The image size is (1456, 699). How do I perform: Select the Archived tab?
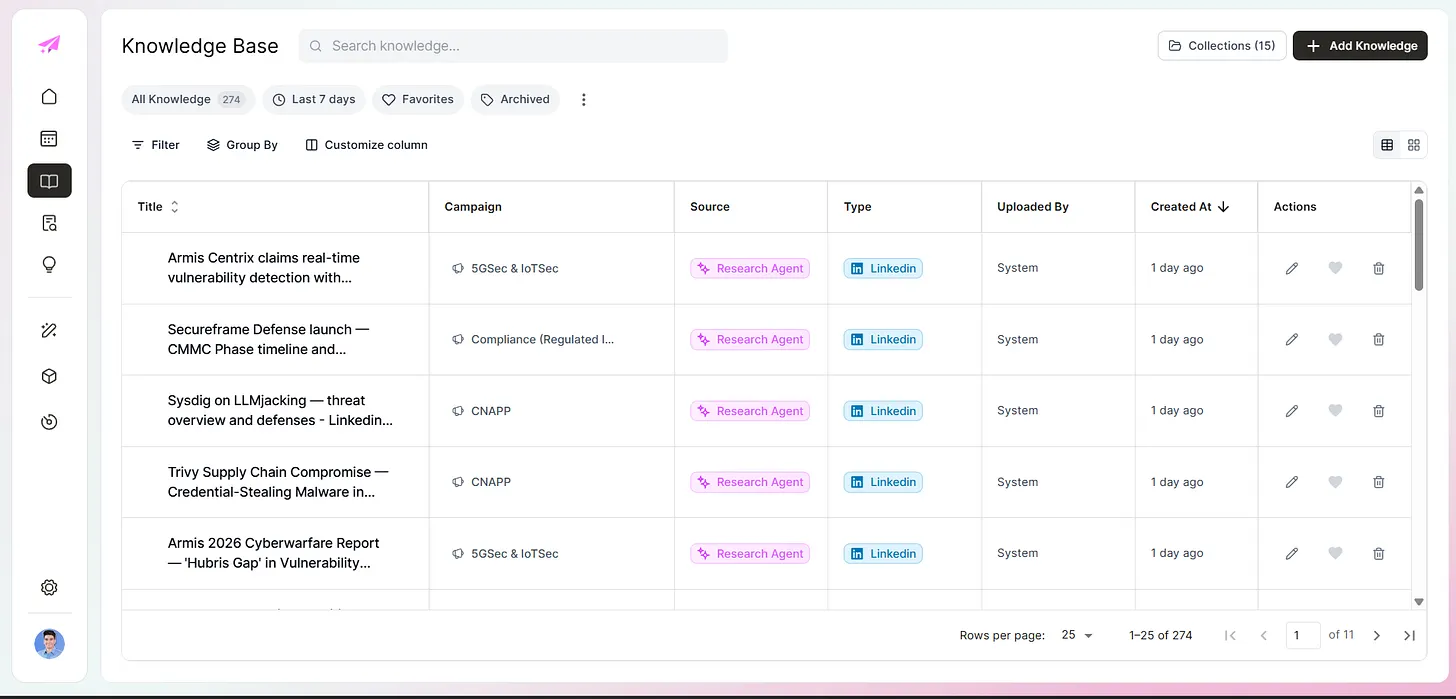[x=515, y=99]
